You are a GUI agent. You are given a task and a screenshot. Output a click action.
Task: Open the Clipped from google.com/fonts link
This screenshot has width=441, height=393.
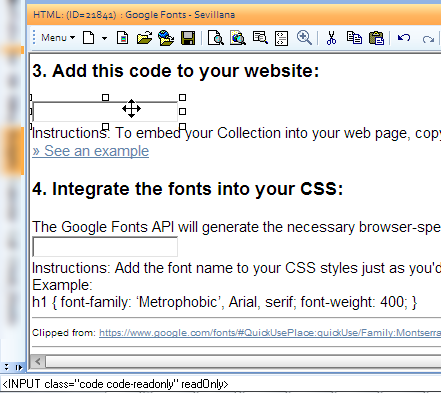click(x=270, y=332)
